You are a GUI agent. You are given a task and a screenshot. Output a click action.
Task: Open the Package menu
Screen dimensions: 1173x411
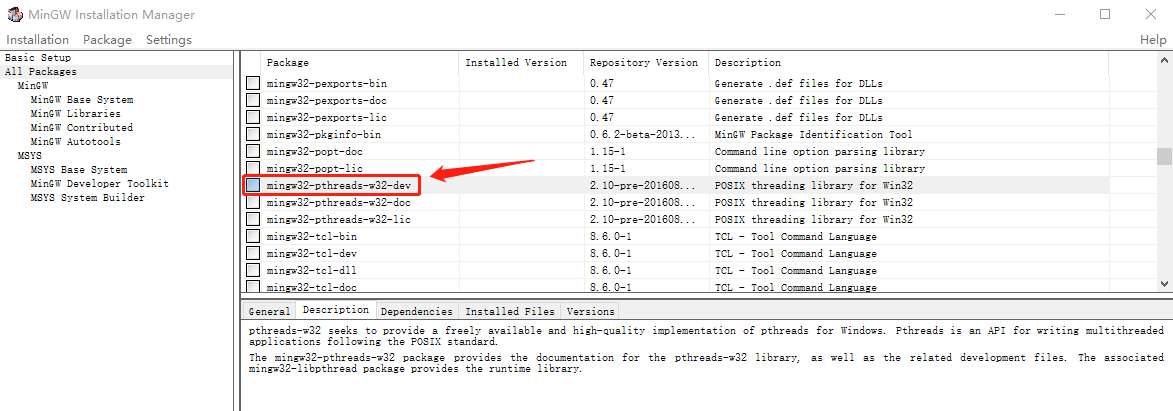(107, 39)
